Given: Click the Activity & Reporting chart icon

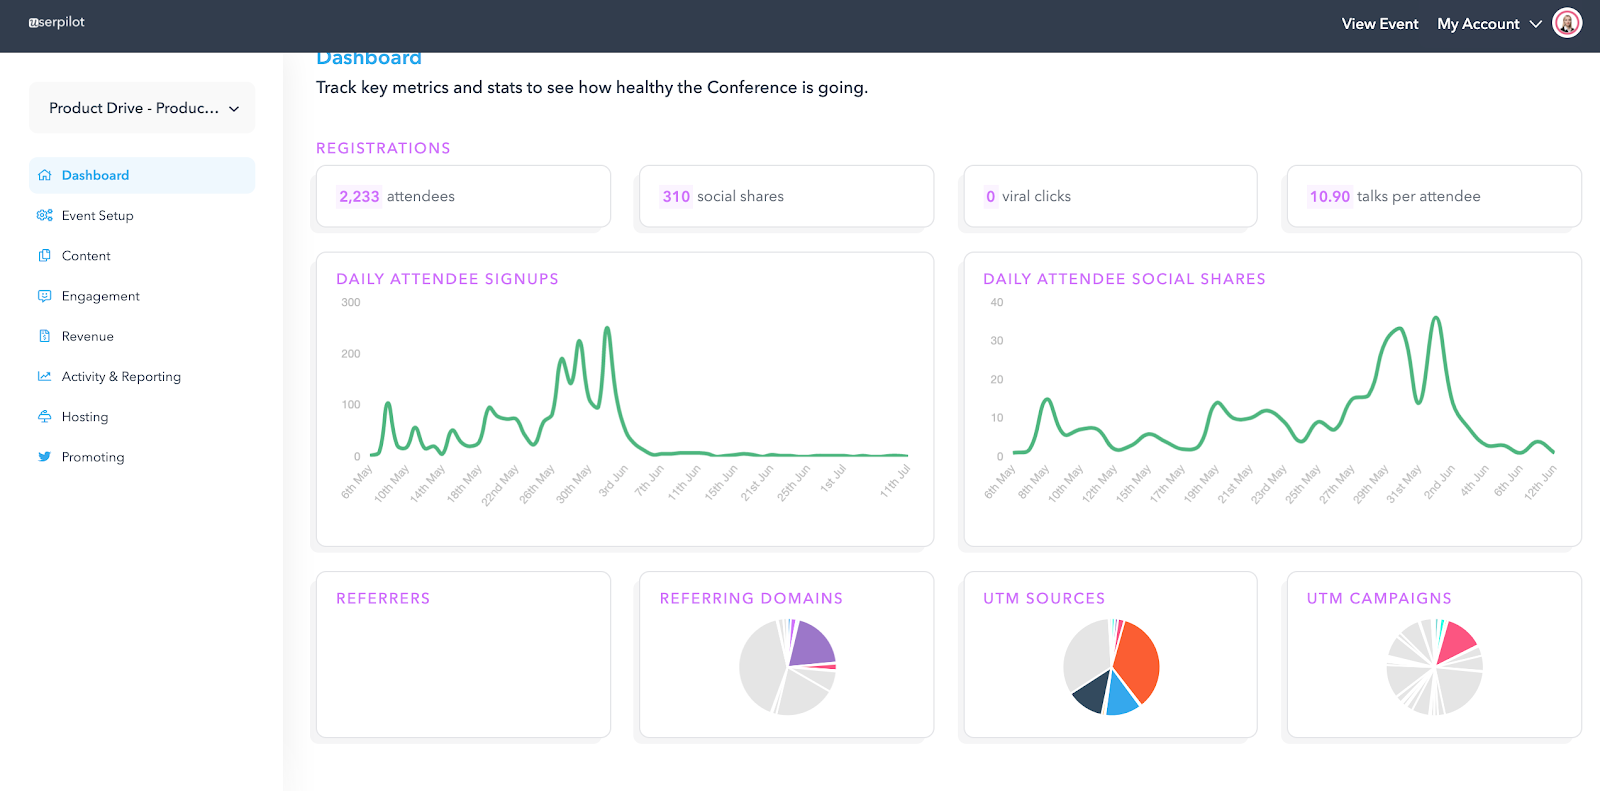Looking at the screenshot, I should [44, 376].
